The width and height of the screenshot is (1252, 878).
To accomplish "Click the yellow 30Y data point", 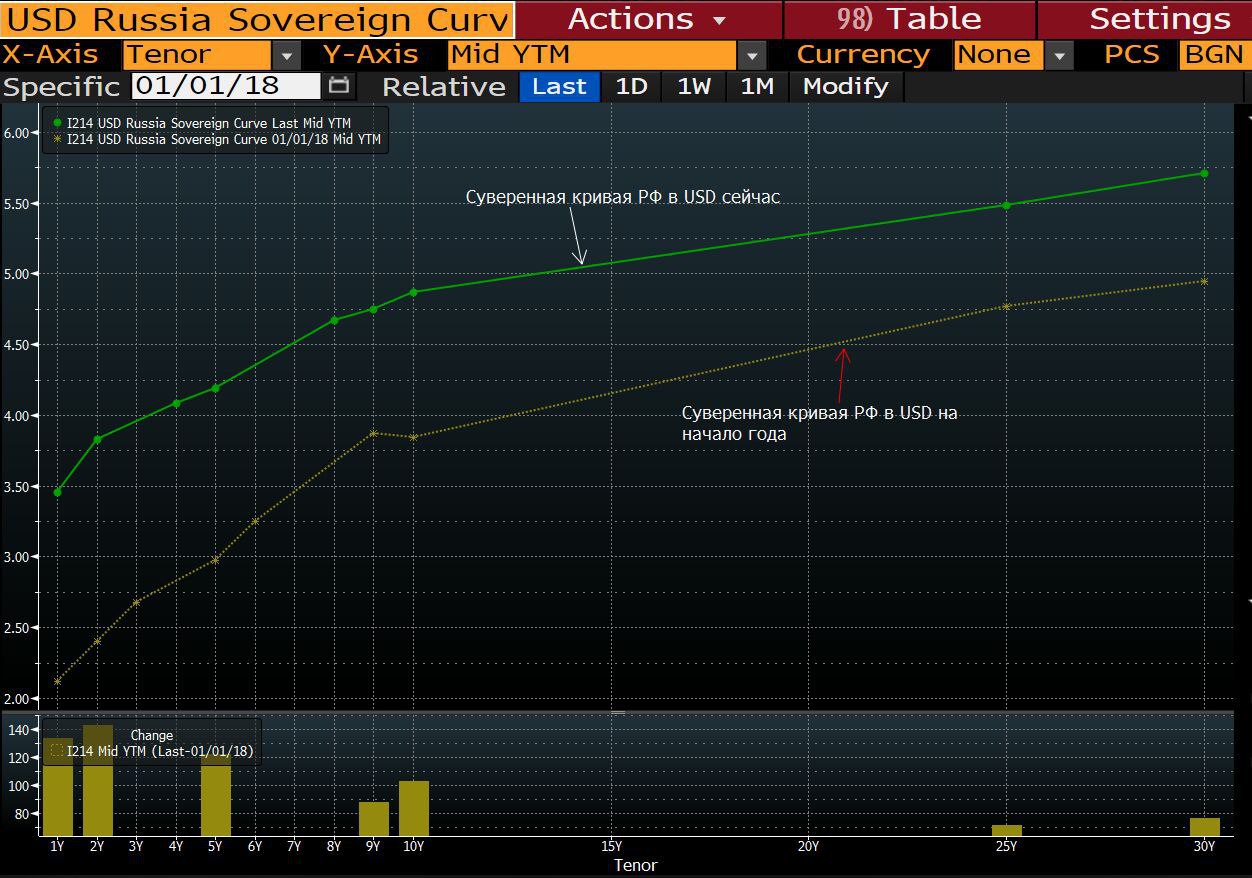I will coord(1204,281).
